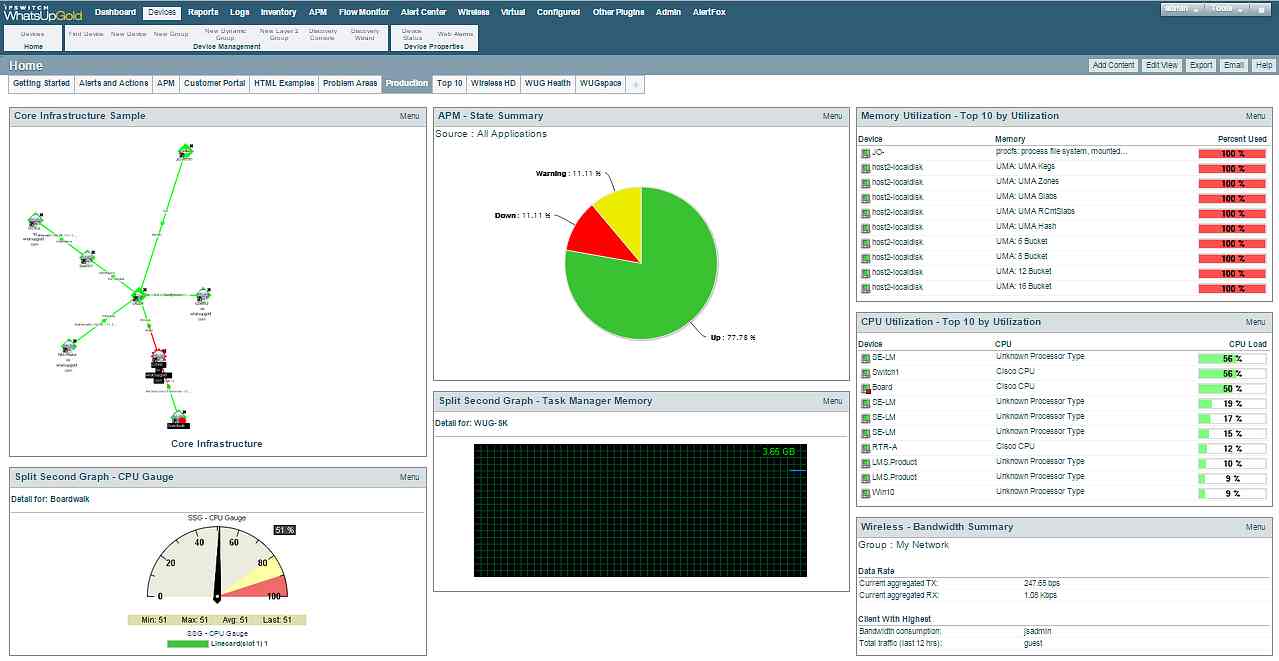Click the Board device icon in CPU Utilization
Screen dimensions: 1279x661
(866, 388)
